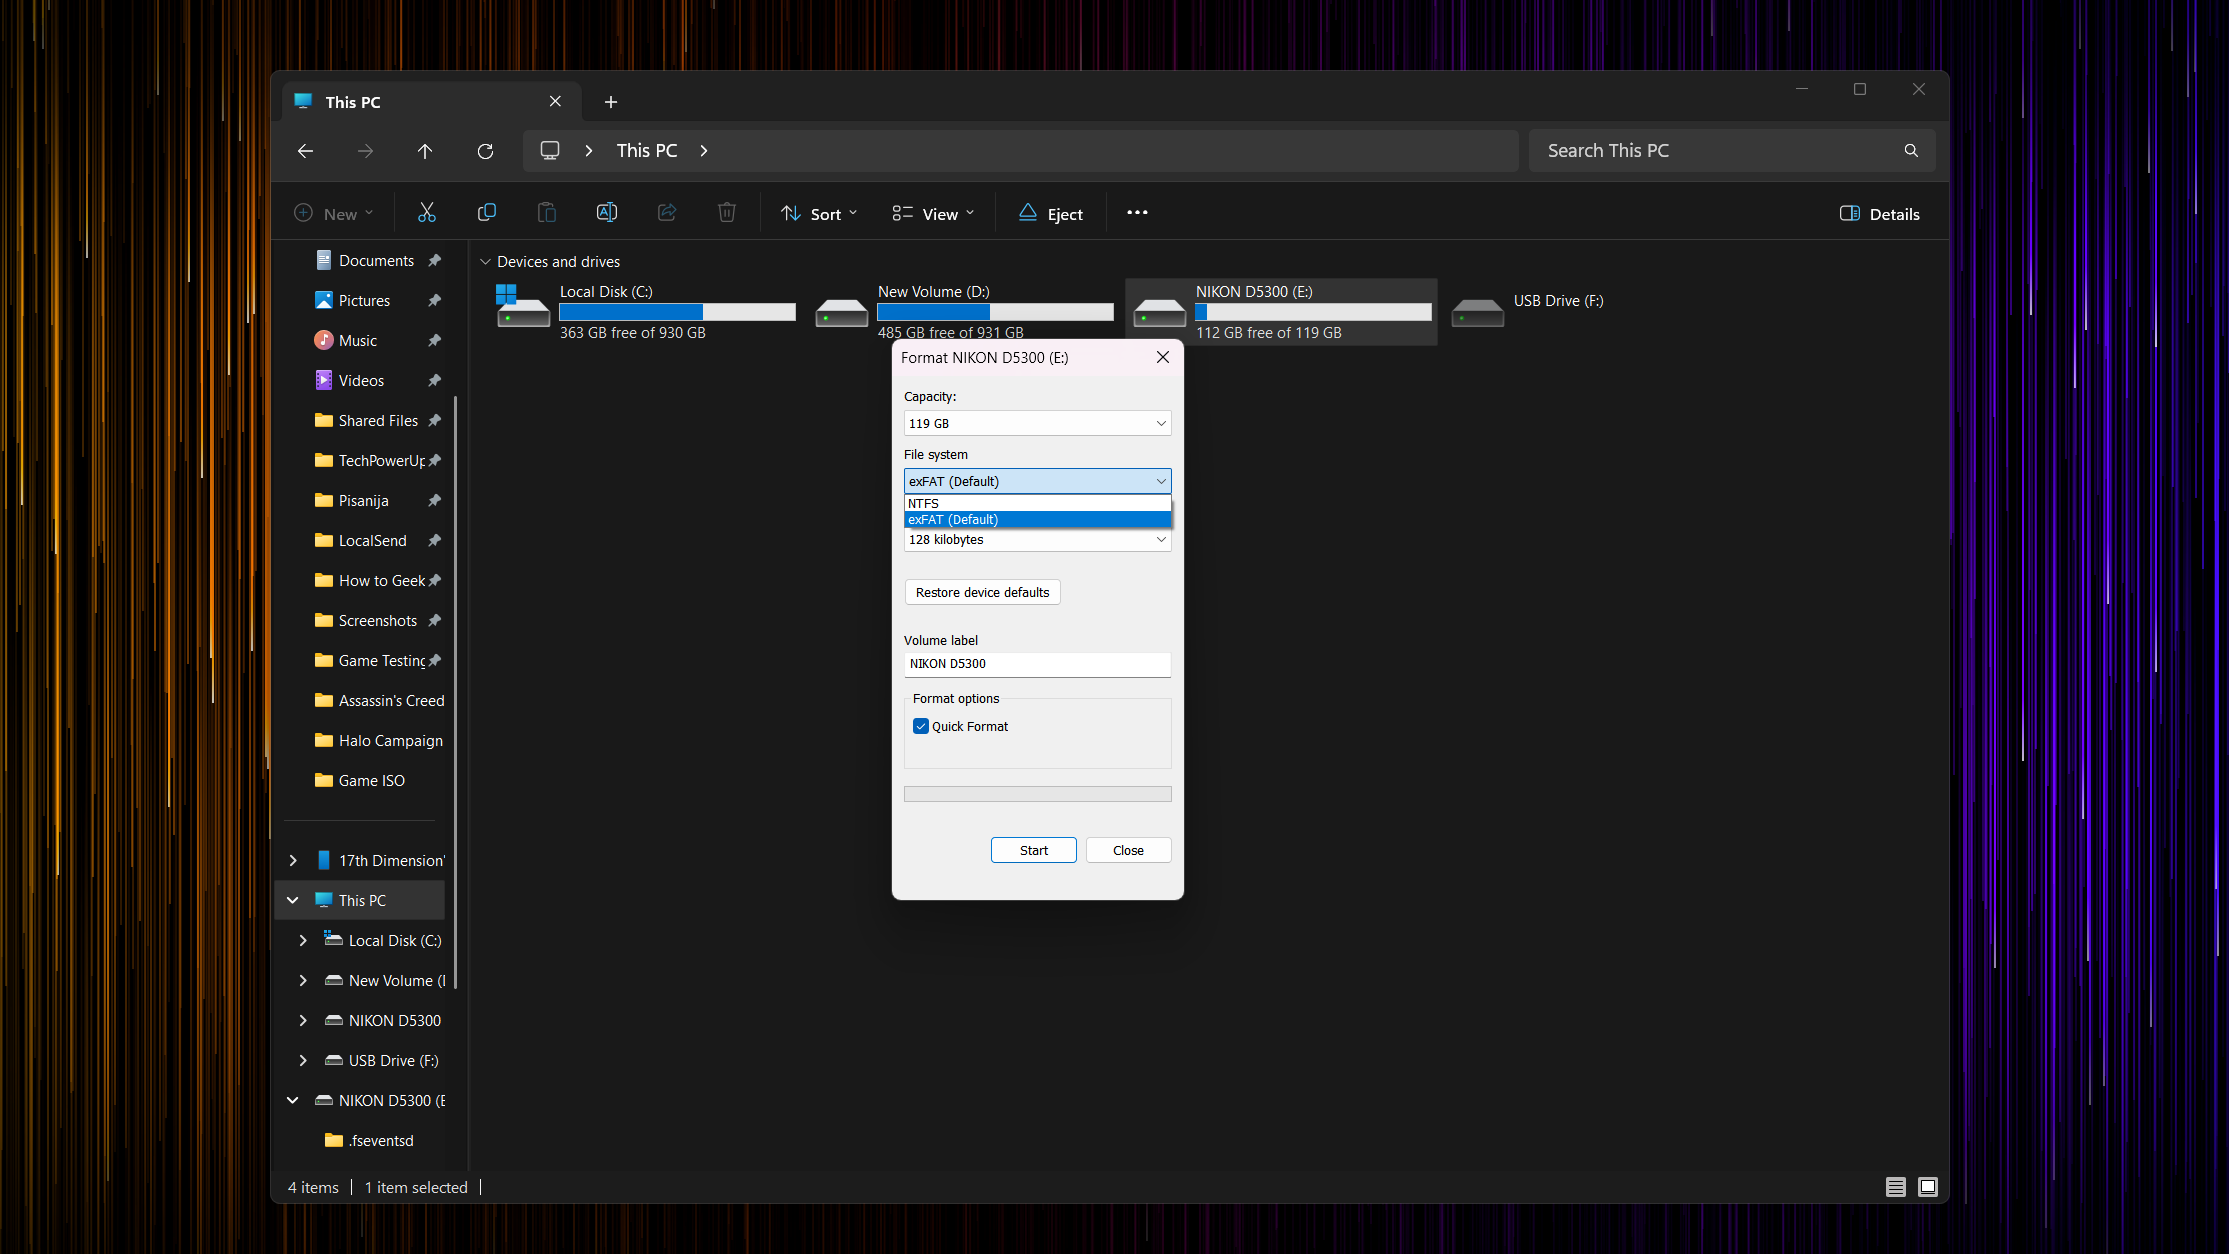
Task: Close the Format dialog with X
Action: (1163, 358)
